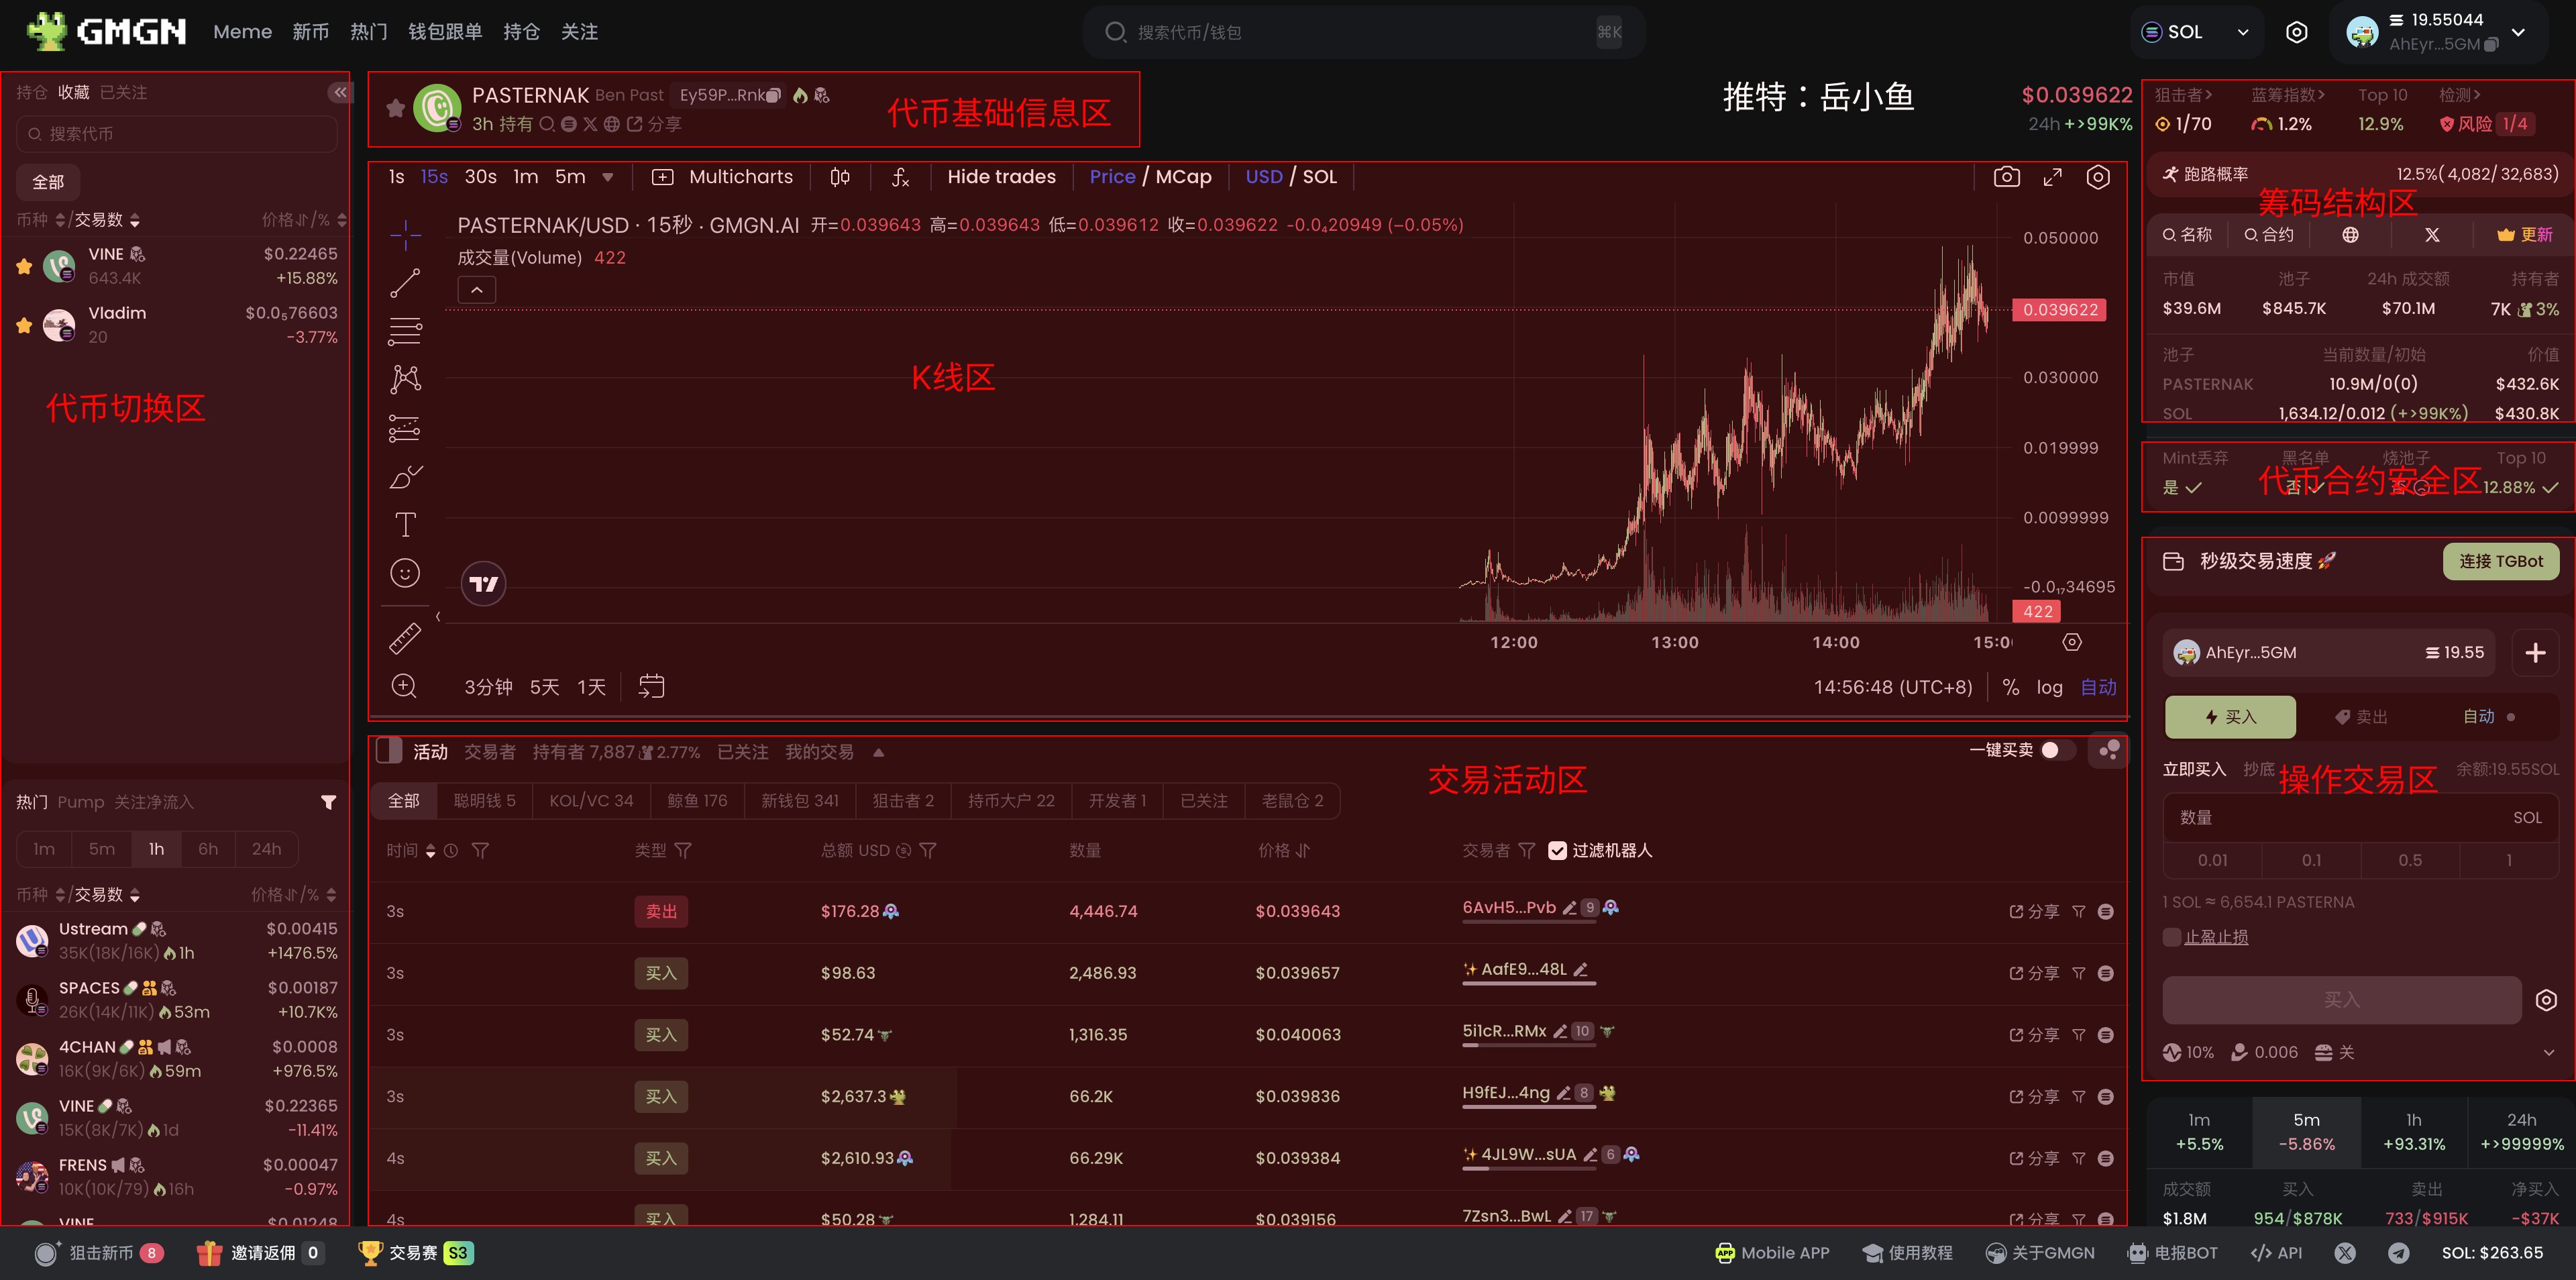Viewport: 2576px width, 1280px height.
Task: Click the 连接 TGBot button
Action: coord(2500,561)
